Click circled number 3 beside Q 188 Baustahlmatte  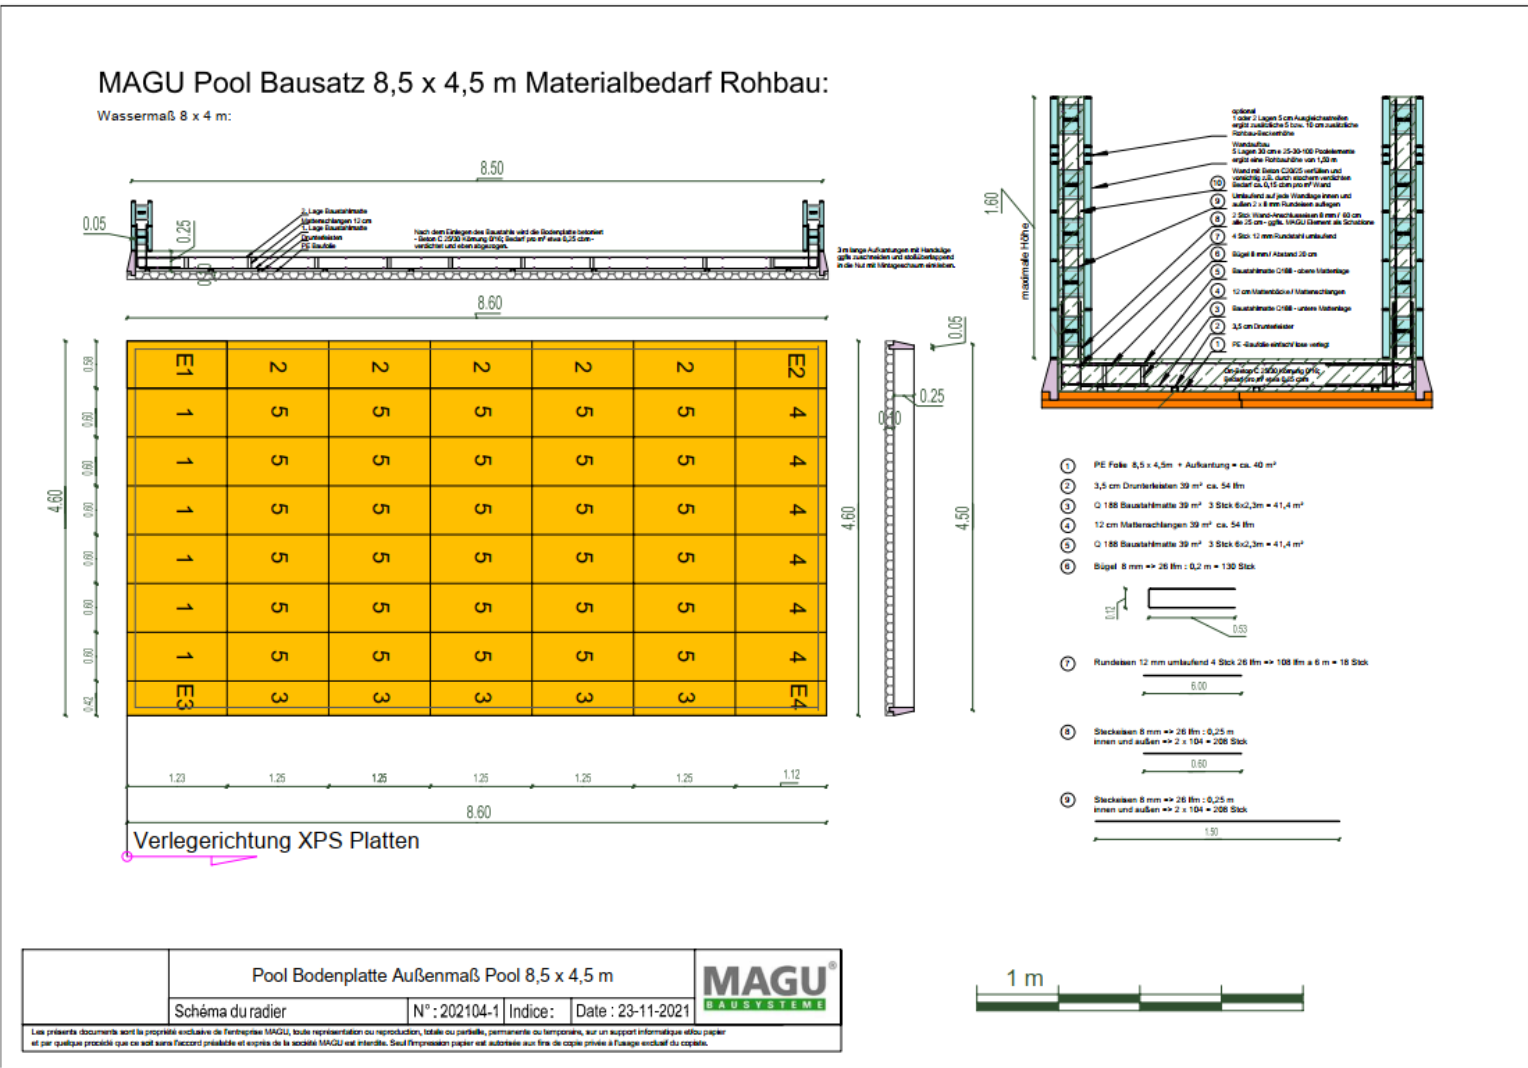(x=1067, y=506)
